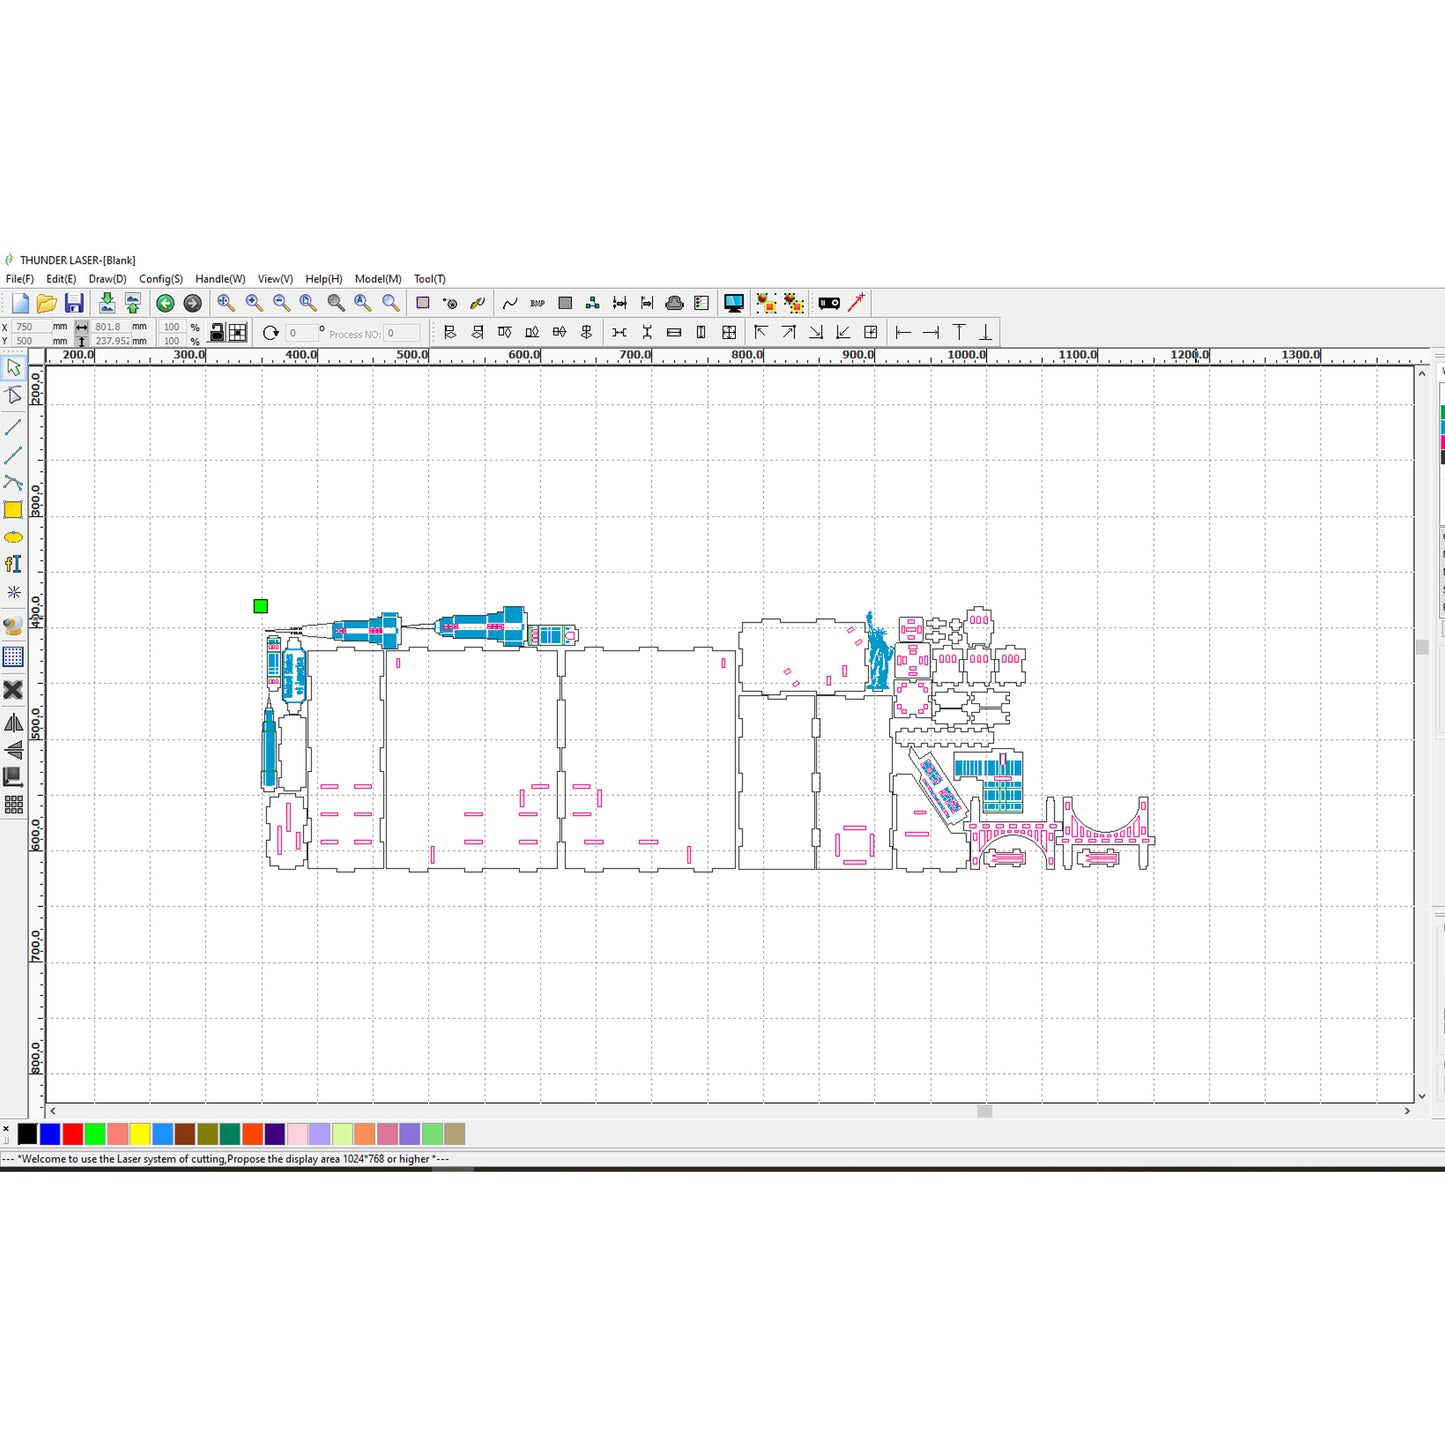The image size is (1445, 1446).
Task: Select the yellow Ellipse drawing tool
Action: coord(13,537)
